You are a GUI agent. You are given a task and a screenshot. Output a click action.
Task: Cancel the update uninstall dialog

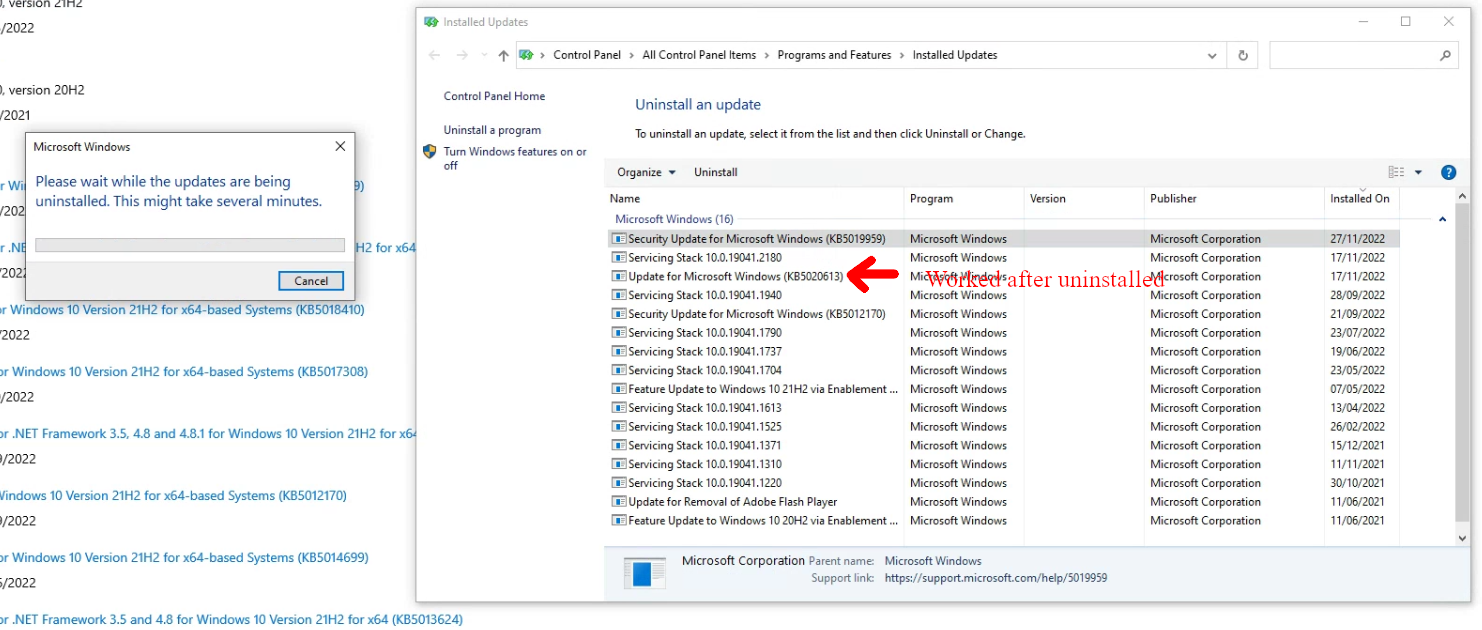click(311, 281)
